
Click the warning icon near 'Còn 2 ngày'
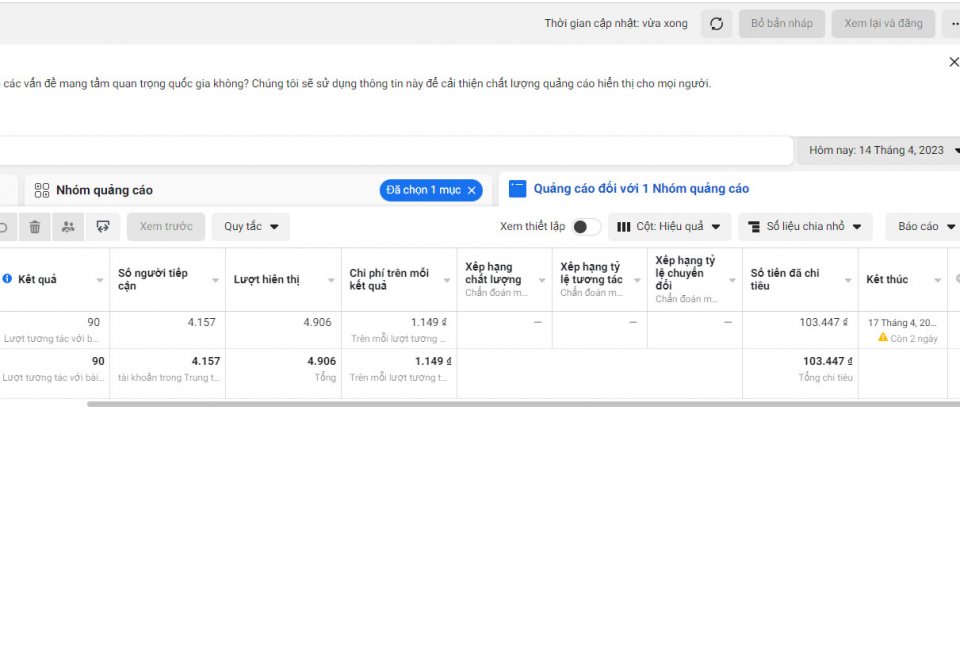point(883,338)
